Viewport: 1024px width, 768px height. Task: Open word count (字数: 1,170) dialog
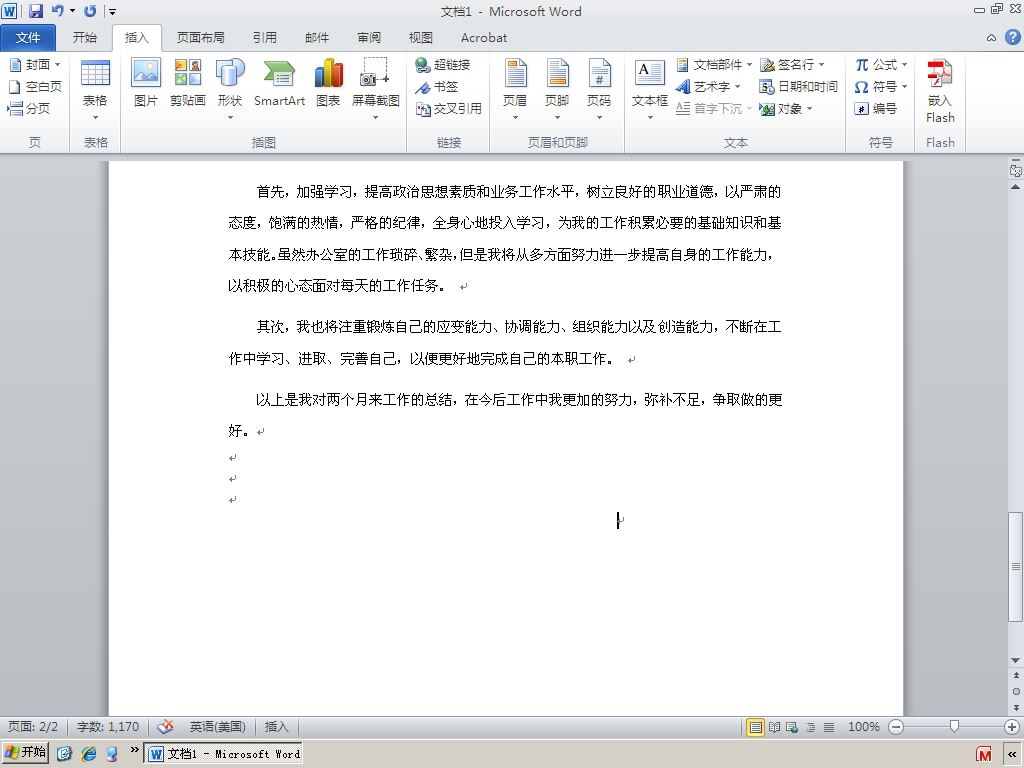108,726
